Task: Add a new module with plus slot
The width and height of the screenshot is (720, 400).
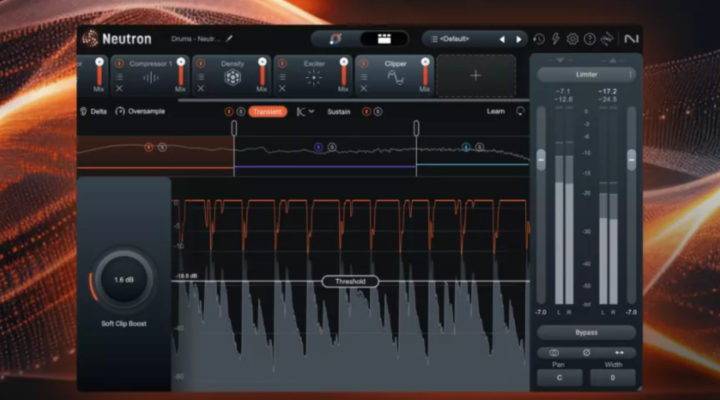Action: pyautogui.click(x=476, y=75)
